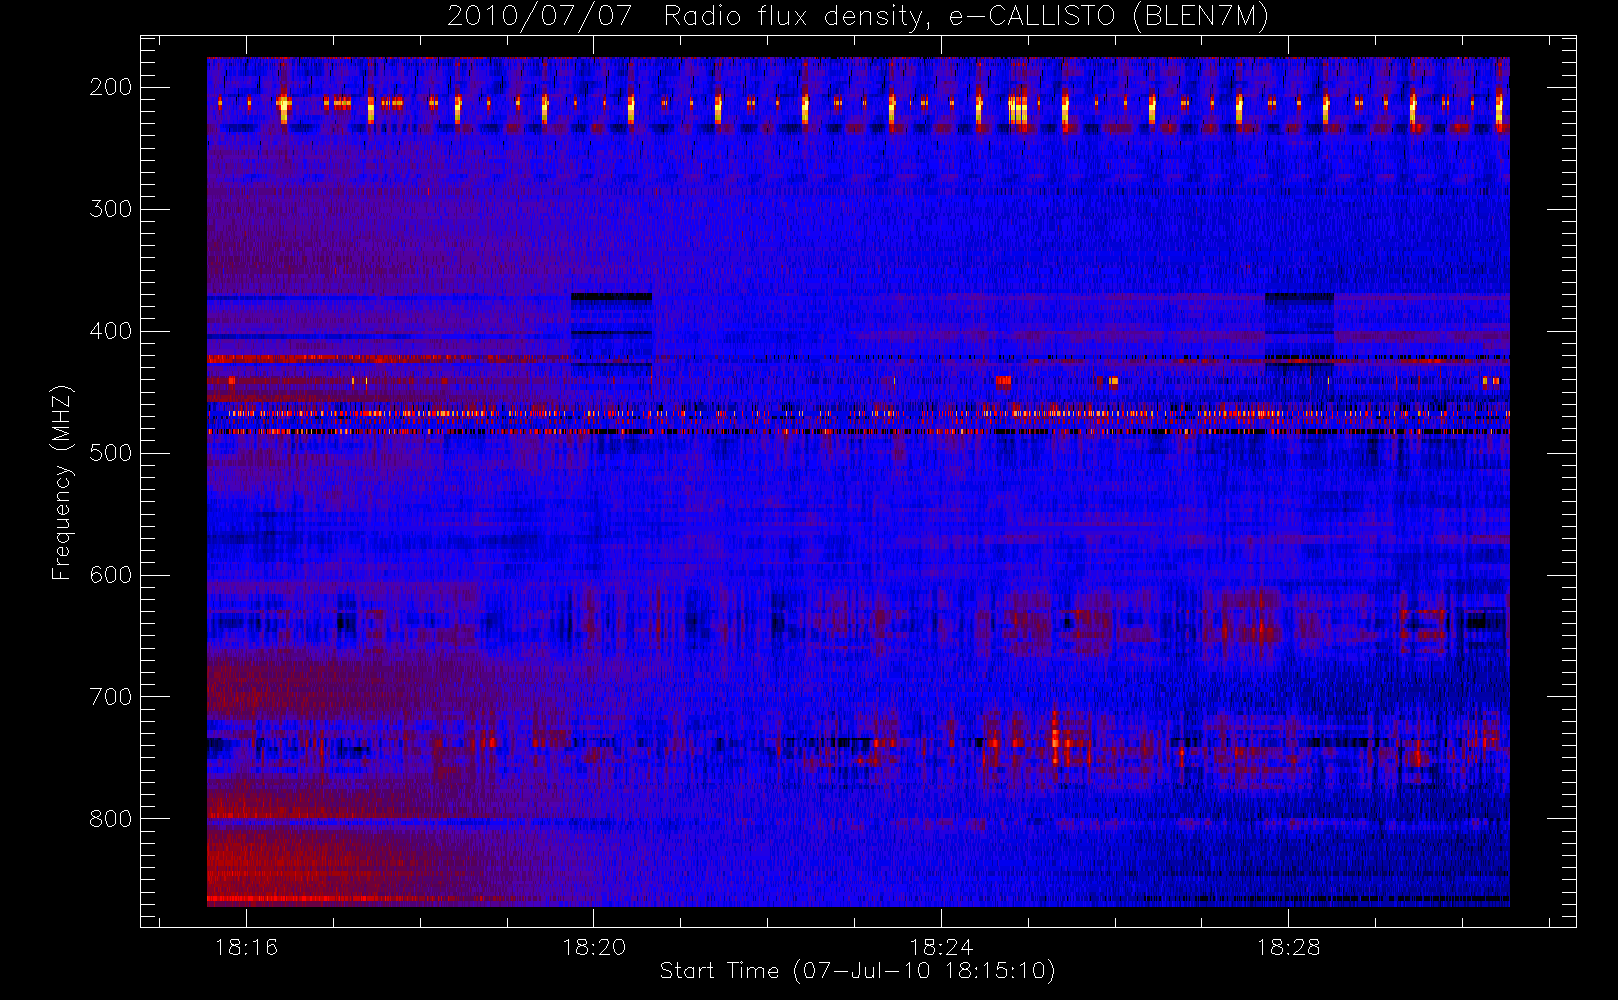Click the 'Frequency (MHz)' axis label
This screenshot has height=1000, width=1618.
pyautogui.click(x=63, y=482)
